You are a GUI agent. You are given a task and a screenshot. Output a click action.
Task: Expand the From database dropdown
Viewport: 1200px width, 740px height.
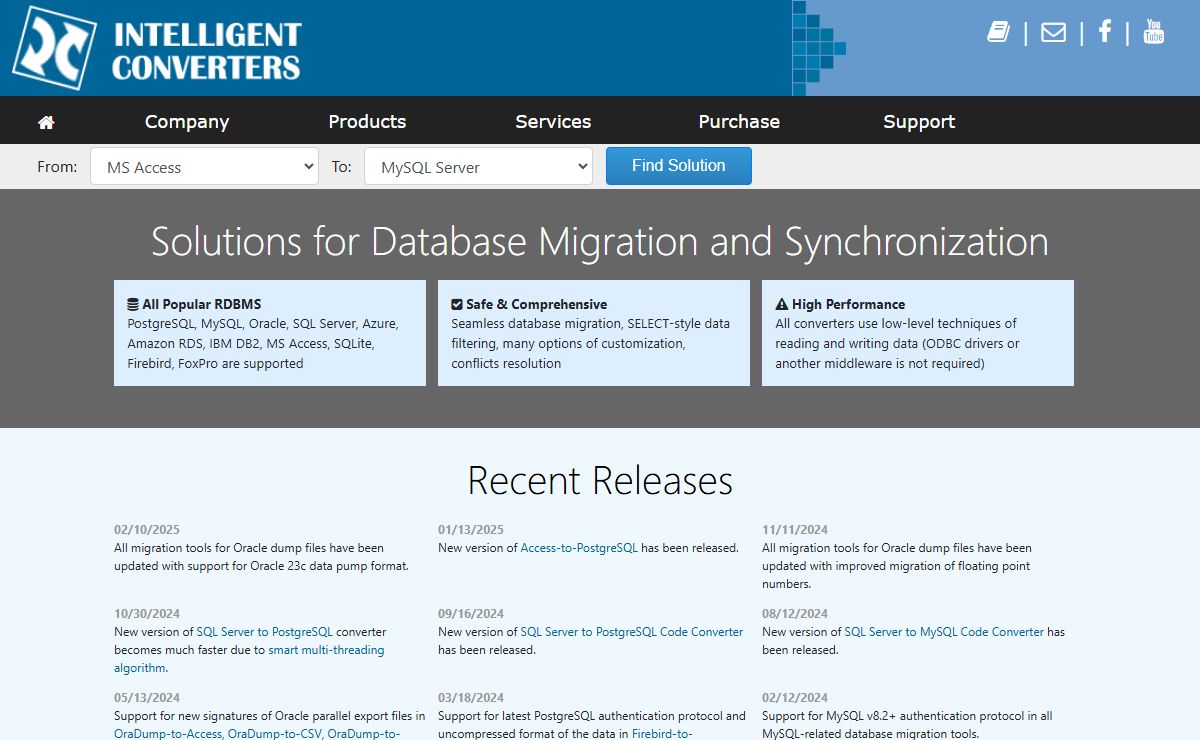pyautogui.click(x=204, y=167)
